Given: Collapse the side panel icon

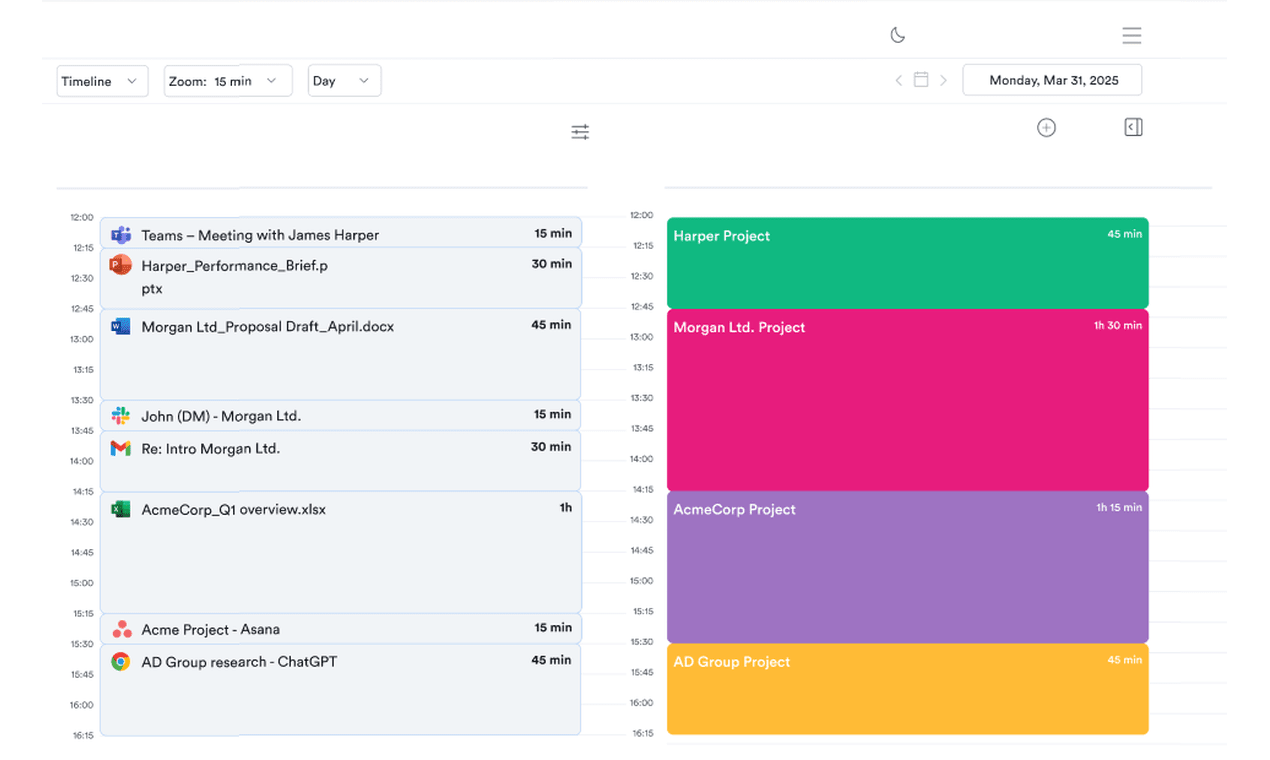Looking at the screenshot, I should pyautogui.click(x=1133, y=127).
